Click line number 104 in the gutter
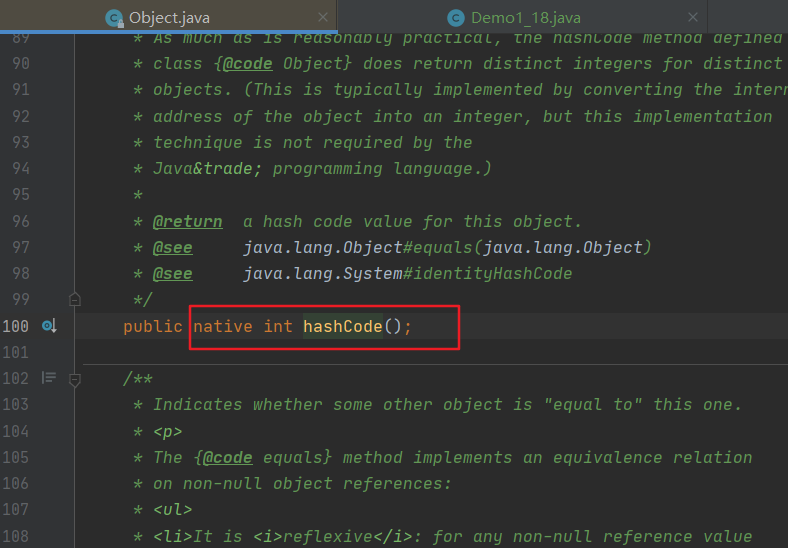Image resolution: width=788 pixels, height=548 pixels. tap(15, 431)
